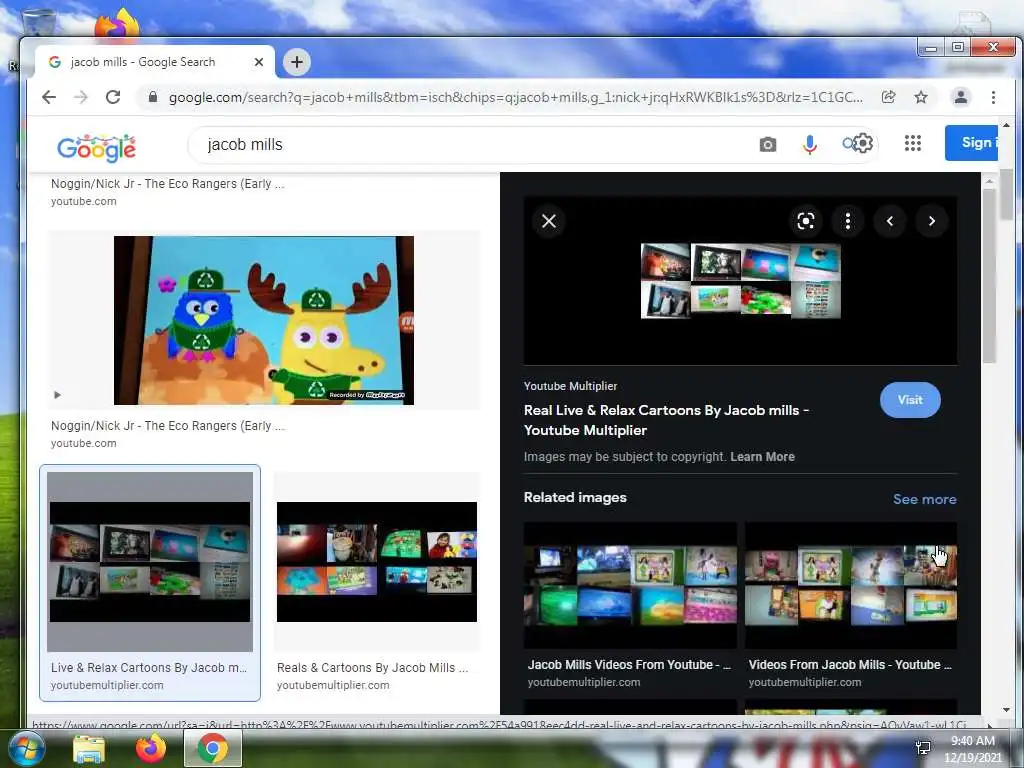This screenshot has height=768, width=1024.
Task: Click the Visit button
Action: click(910, 400)
